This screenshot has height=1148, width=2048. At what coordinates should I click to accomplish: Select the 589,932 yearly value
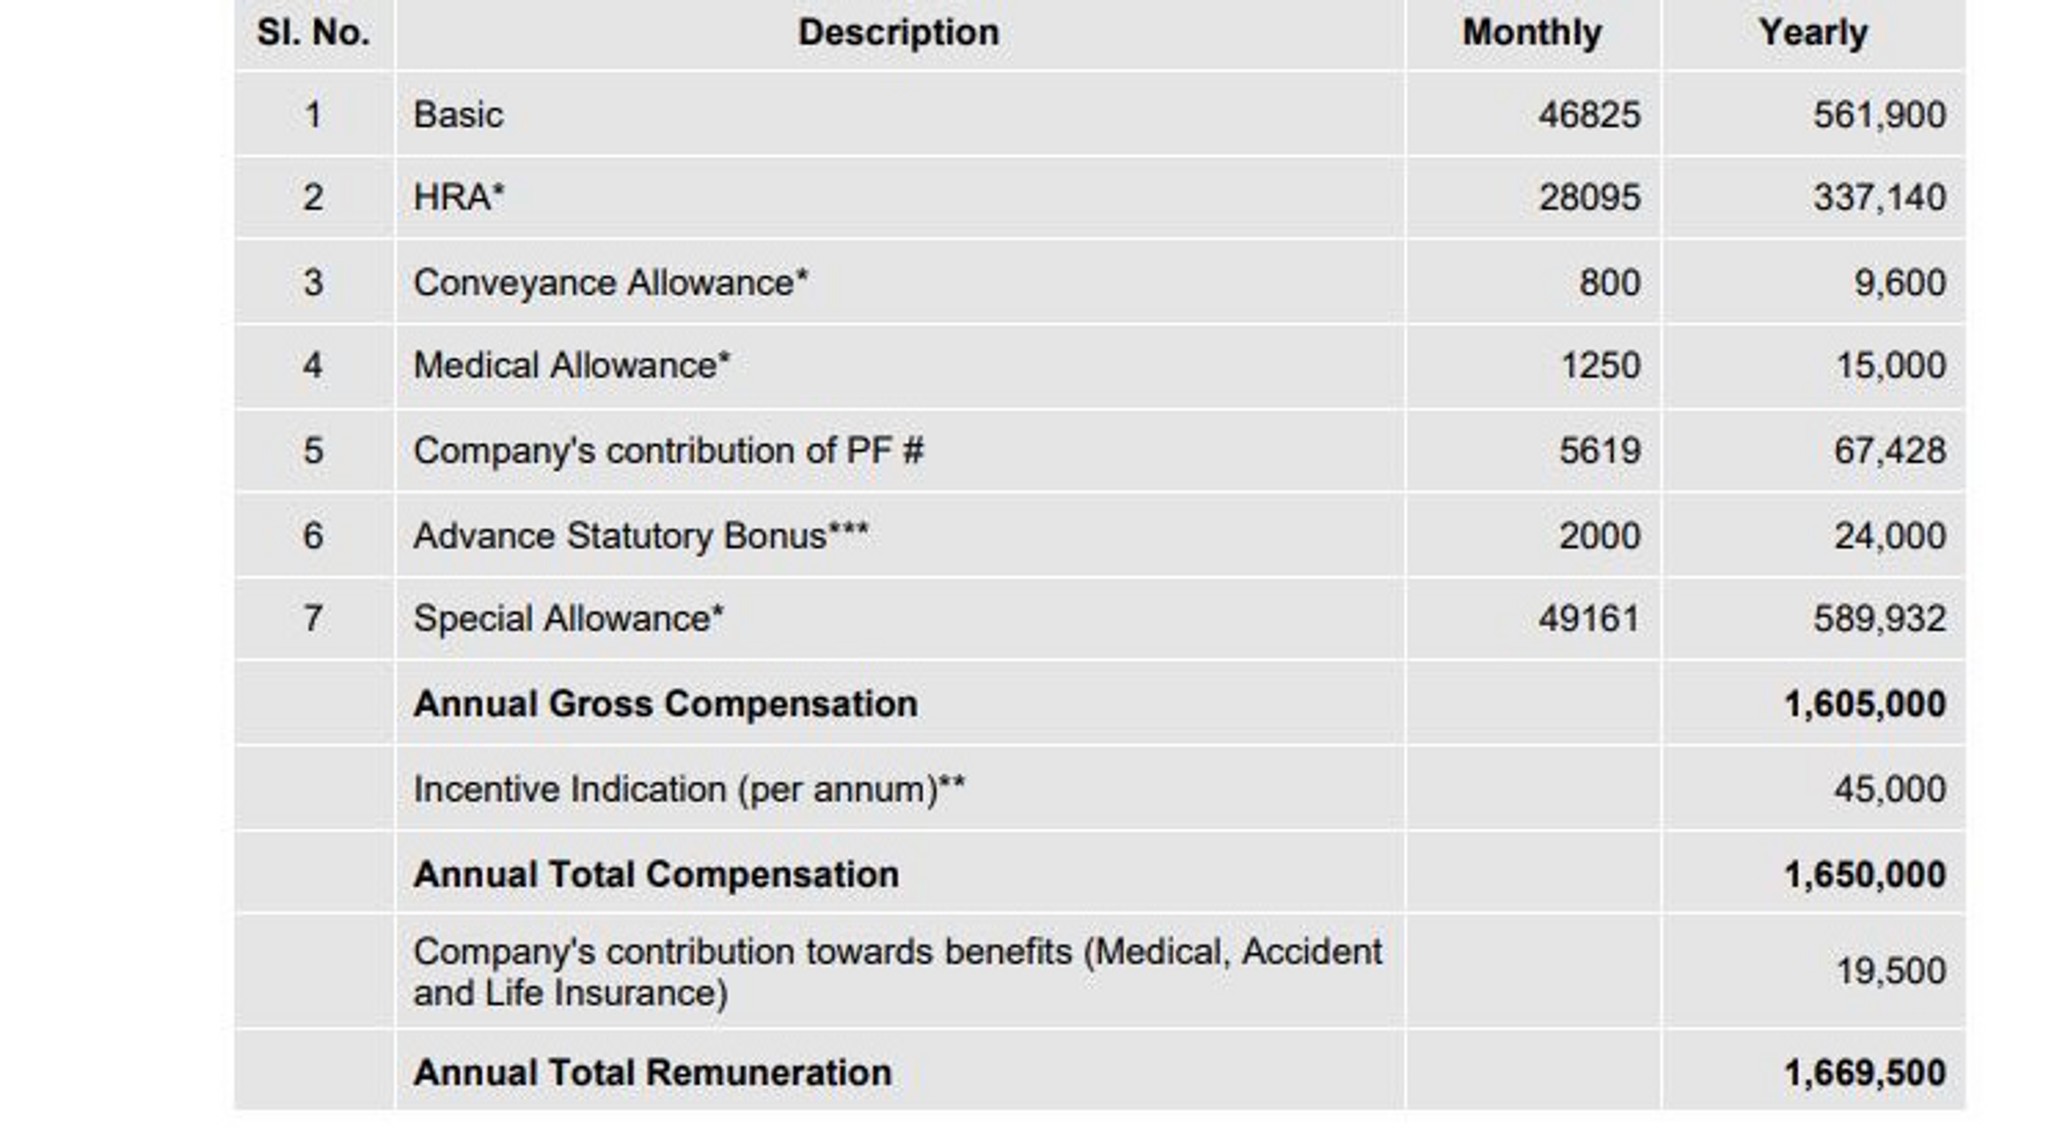1880,619
